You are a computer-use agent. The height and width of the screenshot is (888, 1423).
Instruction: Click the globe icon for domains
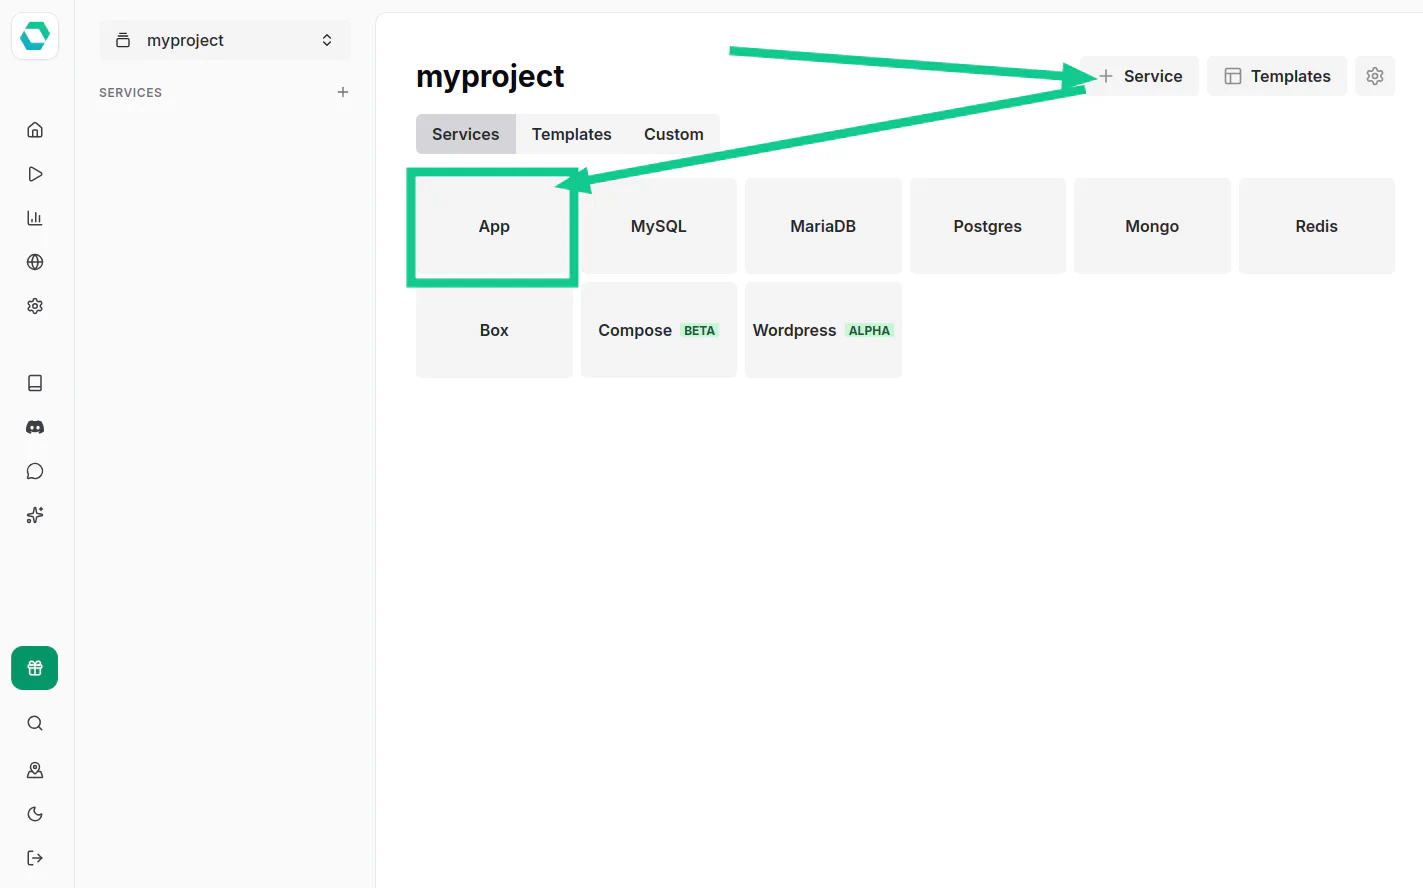[35, 261]
